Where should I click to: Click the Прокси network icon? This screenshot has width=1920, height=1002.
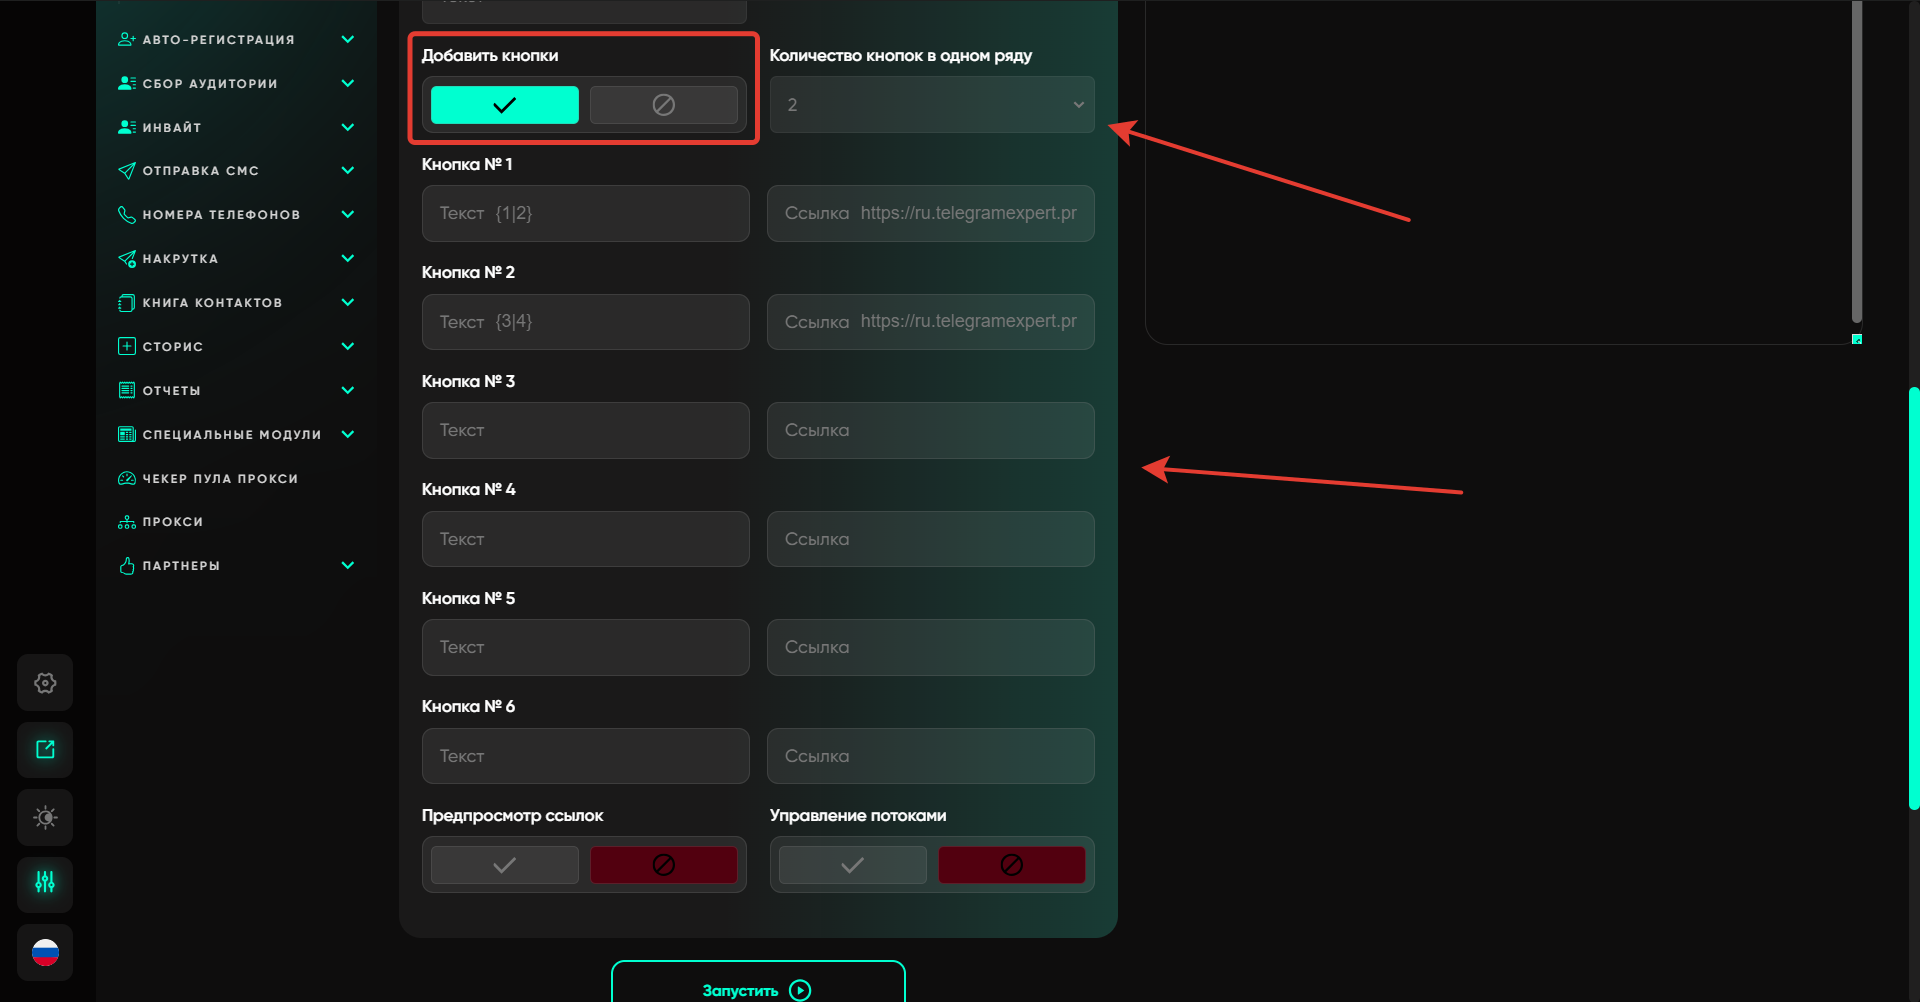(127, 522)
